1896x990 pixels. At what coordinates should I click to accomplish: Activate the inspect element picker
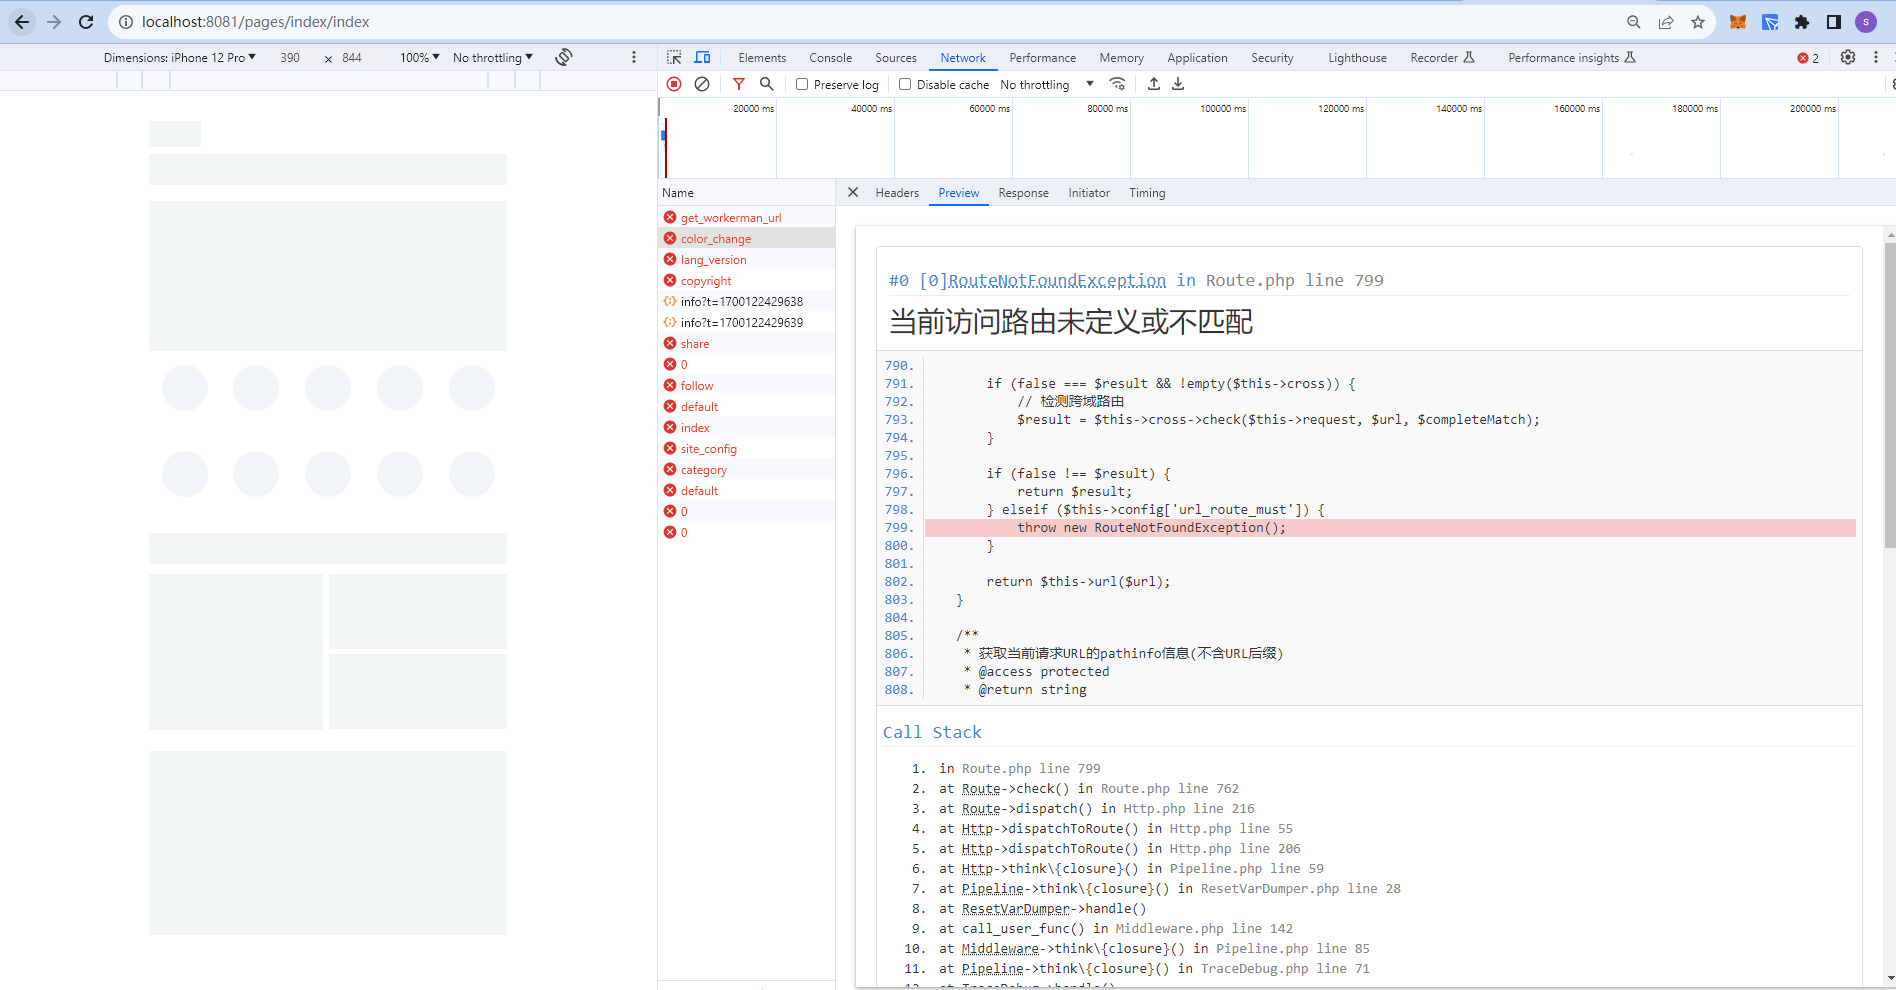pos(674,57)
